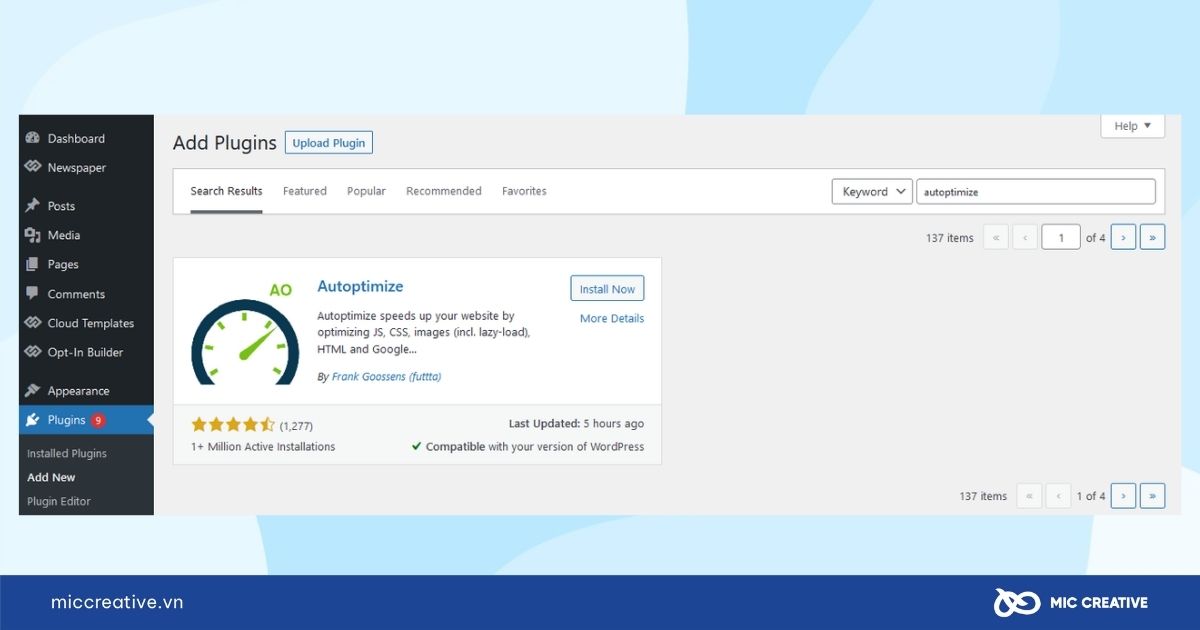Click the 1+ Million Active Installations text
1200x630 pixels.
tap(263, 447)
